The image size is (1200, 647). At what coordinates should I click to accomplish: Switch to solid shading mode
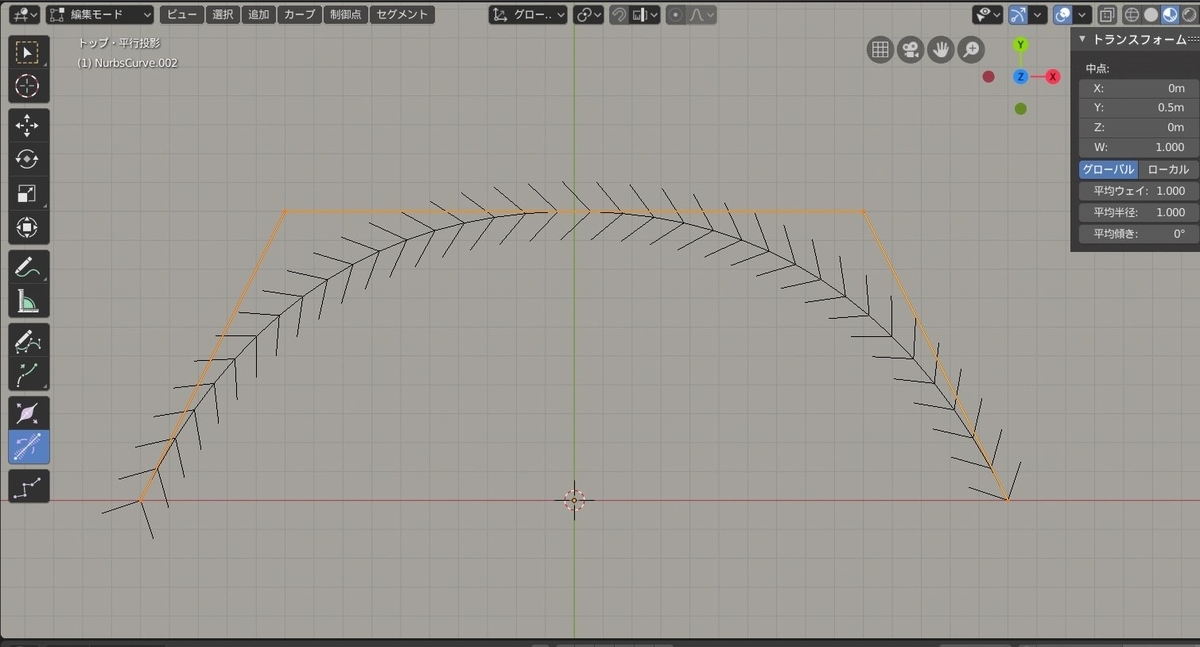point(1149,15)
